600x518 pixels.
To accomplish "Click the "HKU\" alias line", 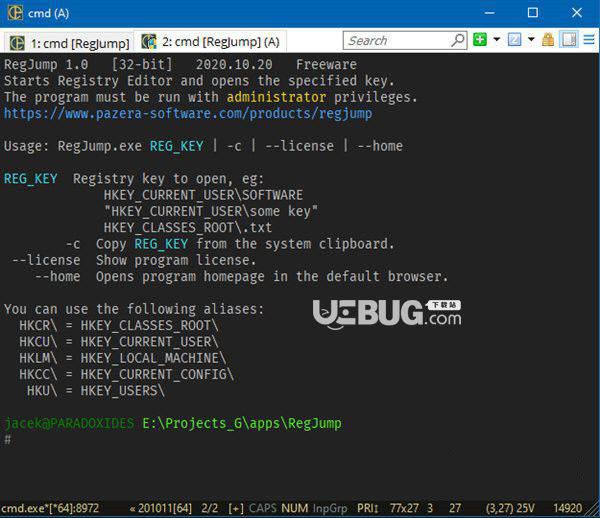I will [x=96, y=391].
